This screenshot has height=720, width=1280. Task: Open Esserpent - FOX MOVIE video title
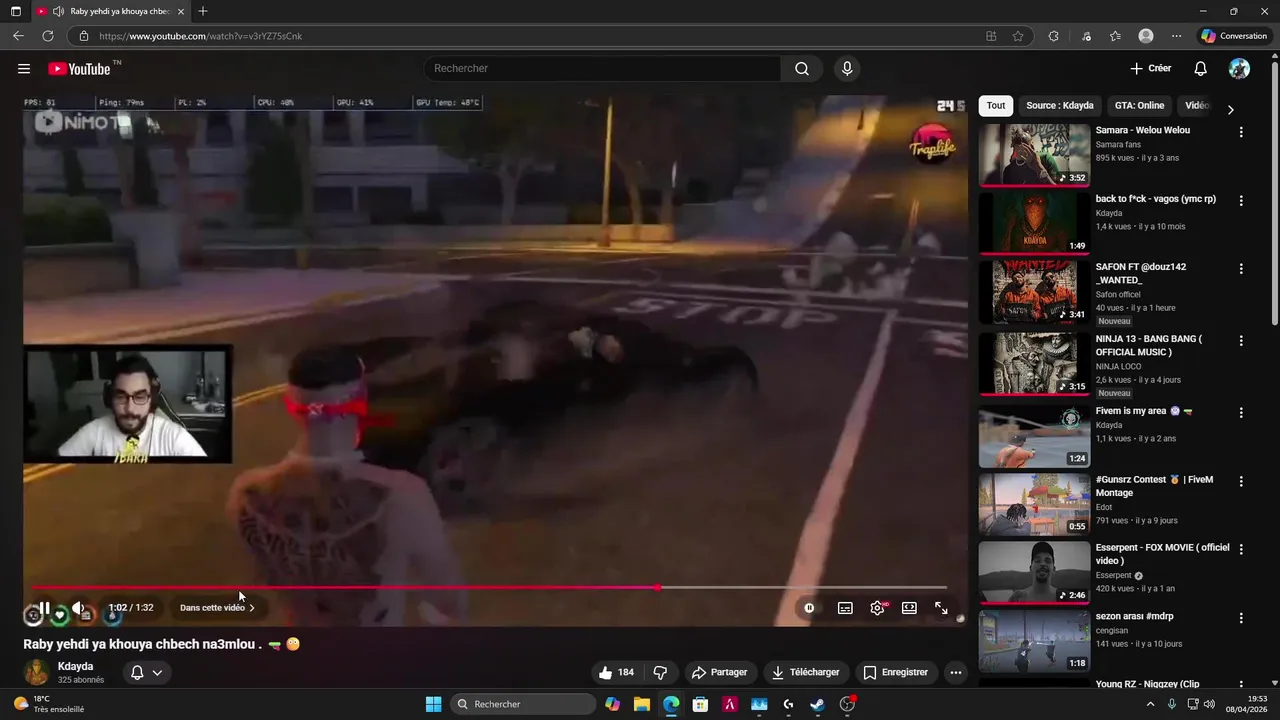click(x=1162, y=554)
